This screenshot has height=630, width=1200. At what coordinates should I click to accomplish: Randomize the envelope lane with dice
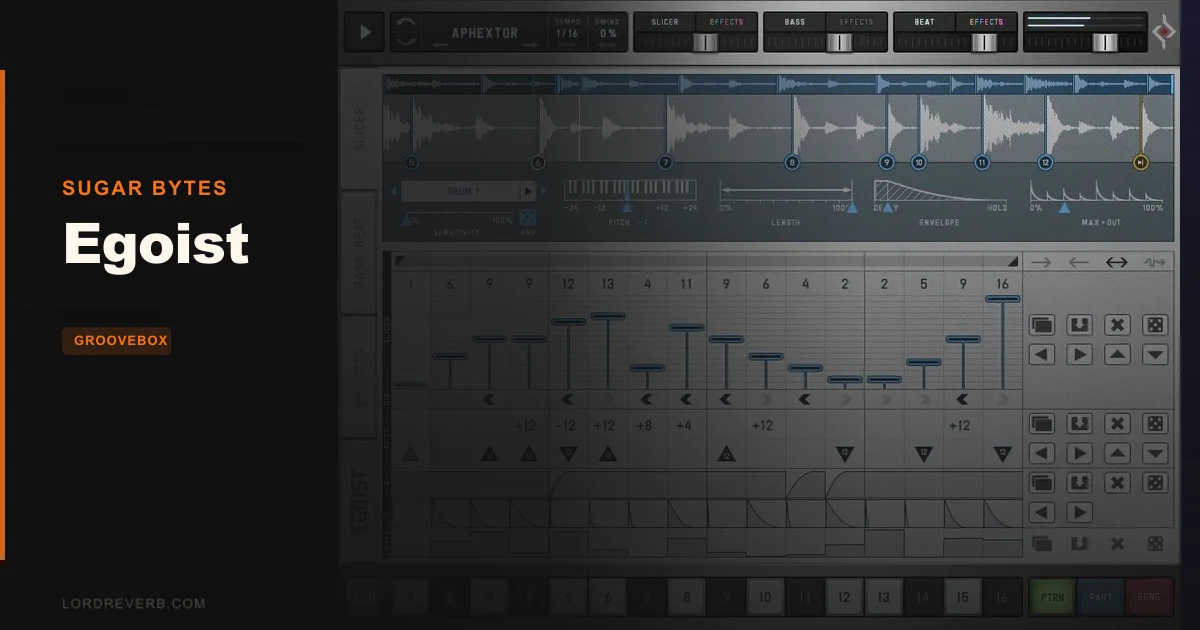pos(1155,484)
